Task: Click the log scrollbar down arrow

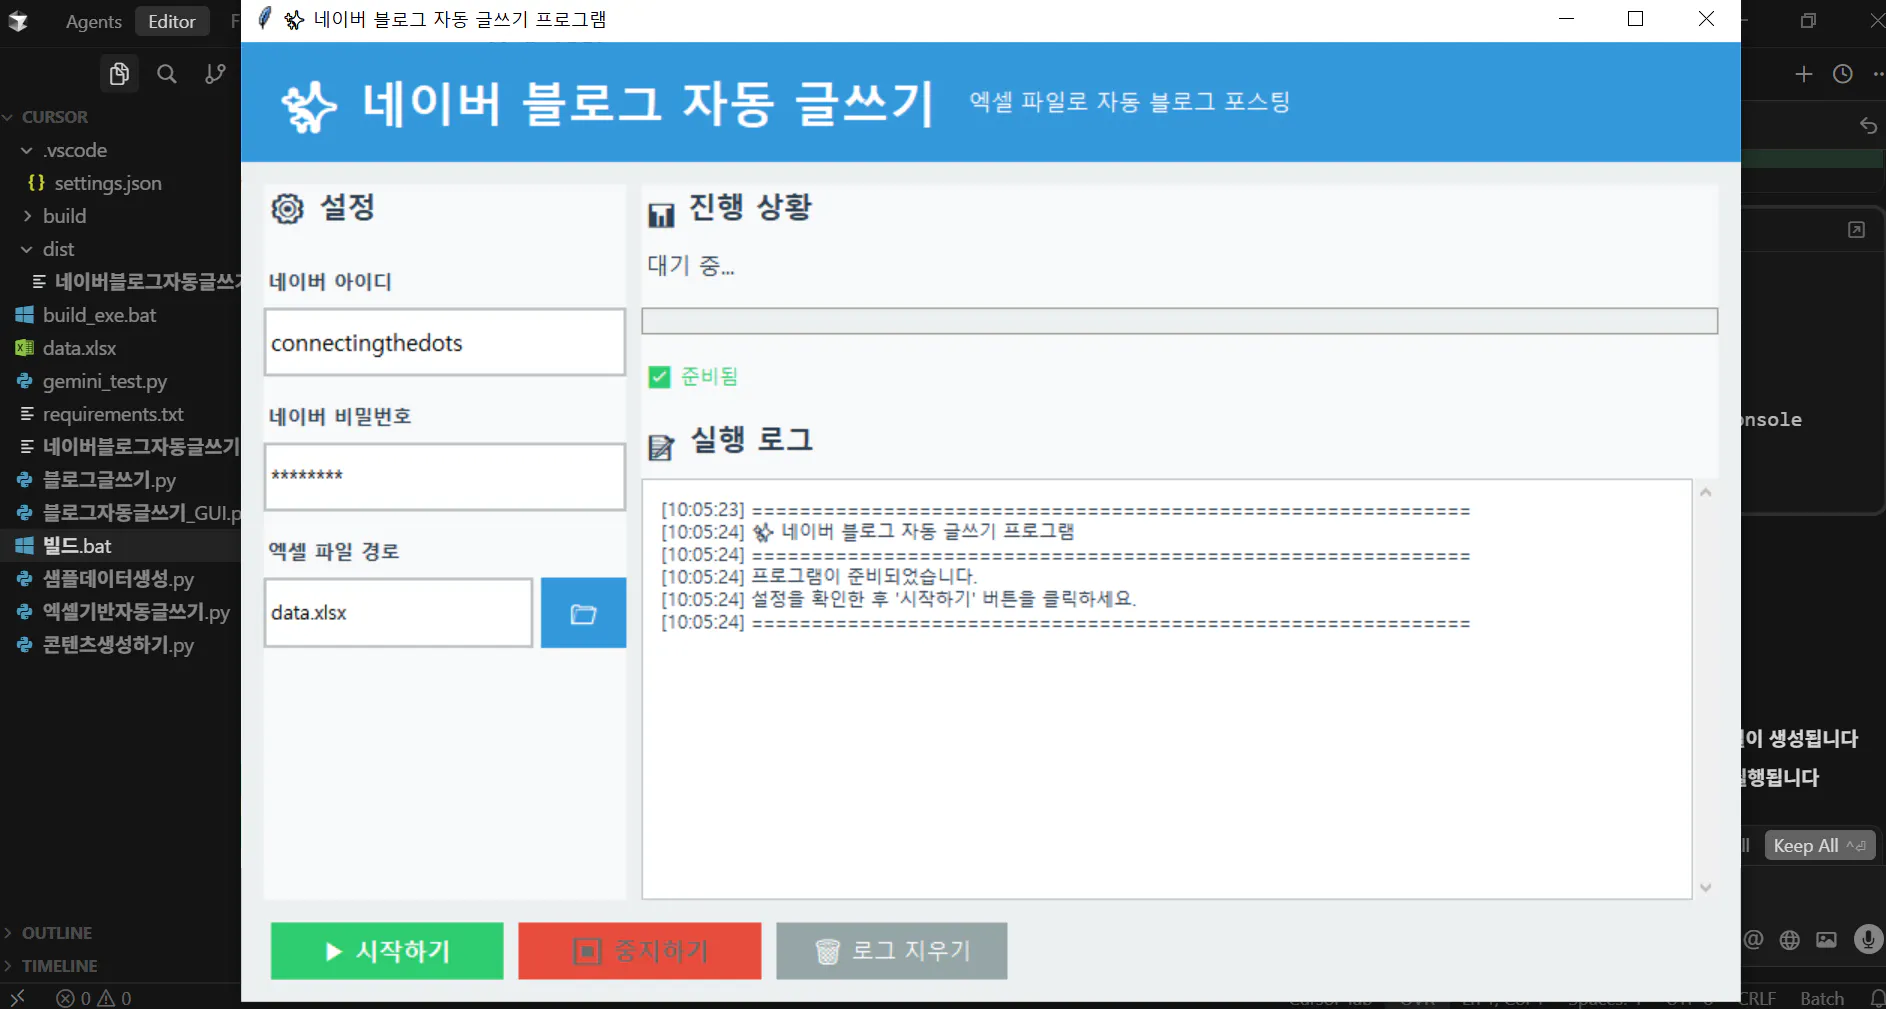Action: click(1706, 887)
